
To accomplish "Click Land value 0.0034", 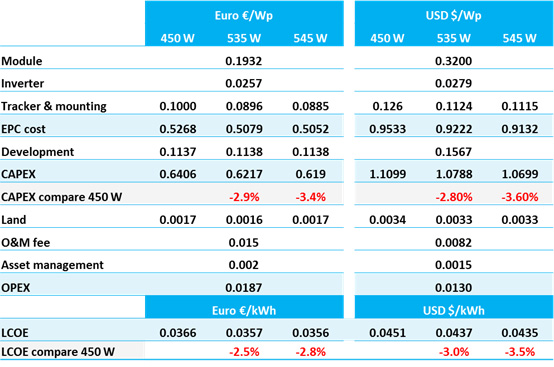I will (388, 220).
